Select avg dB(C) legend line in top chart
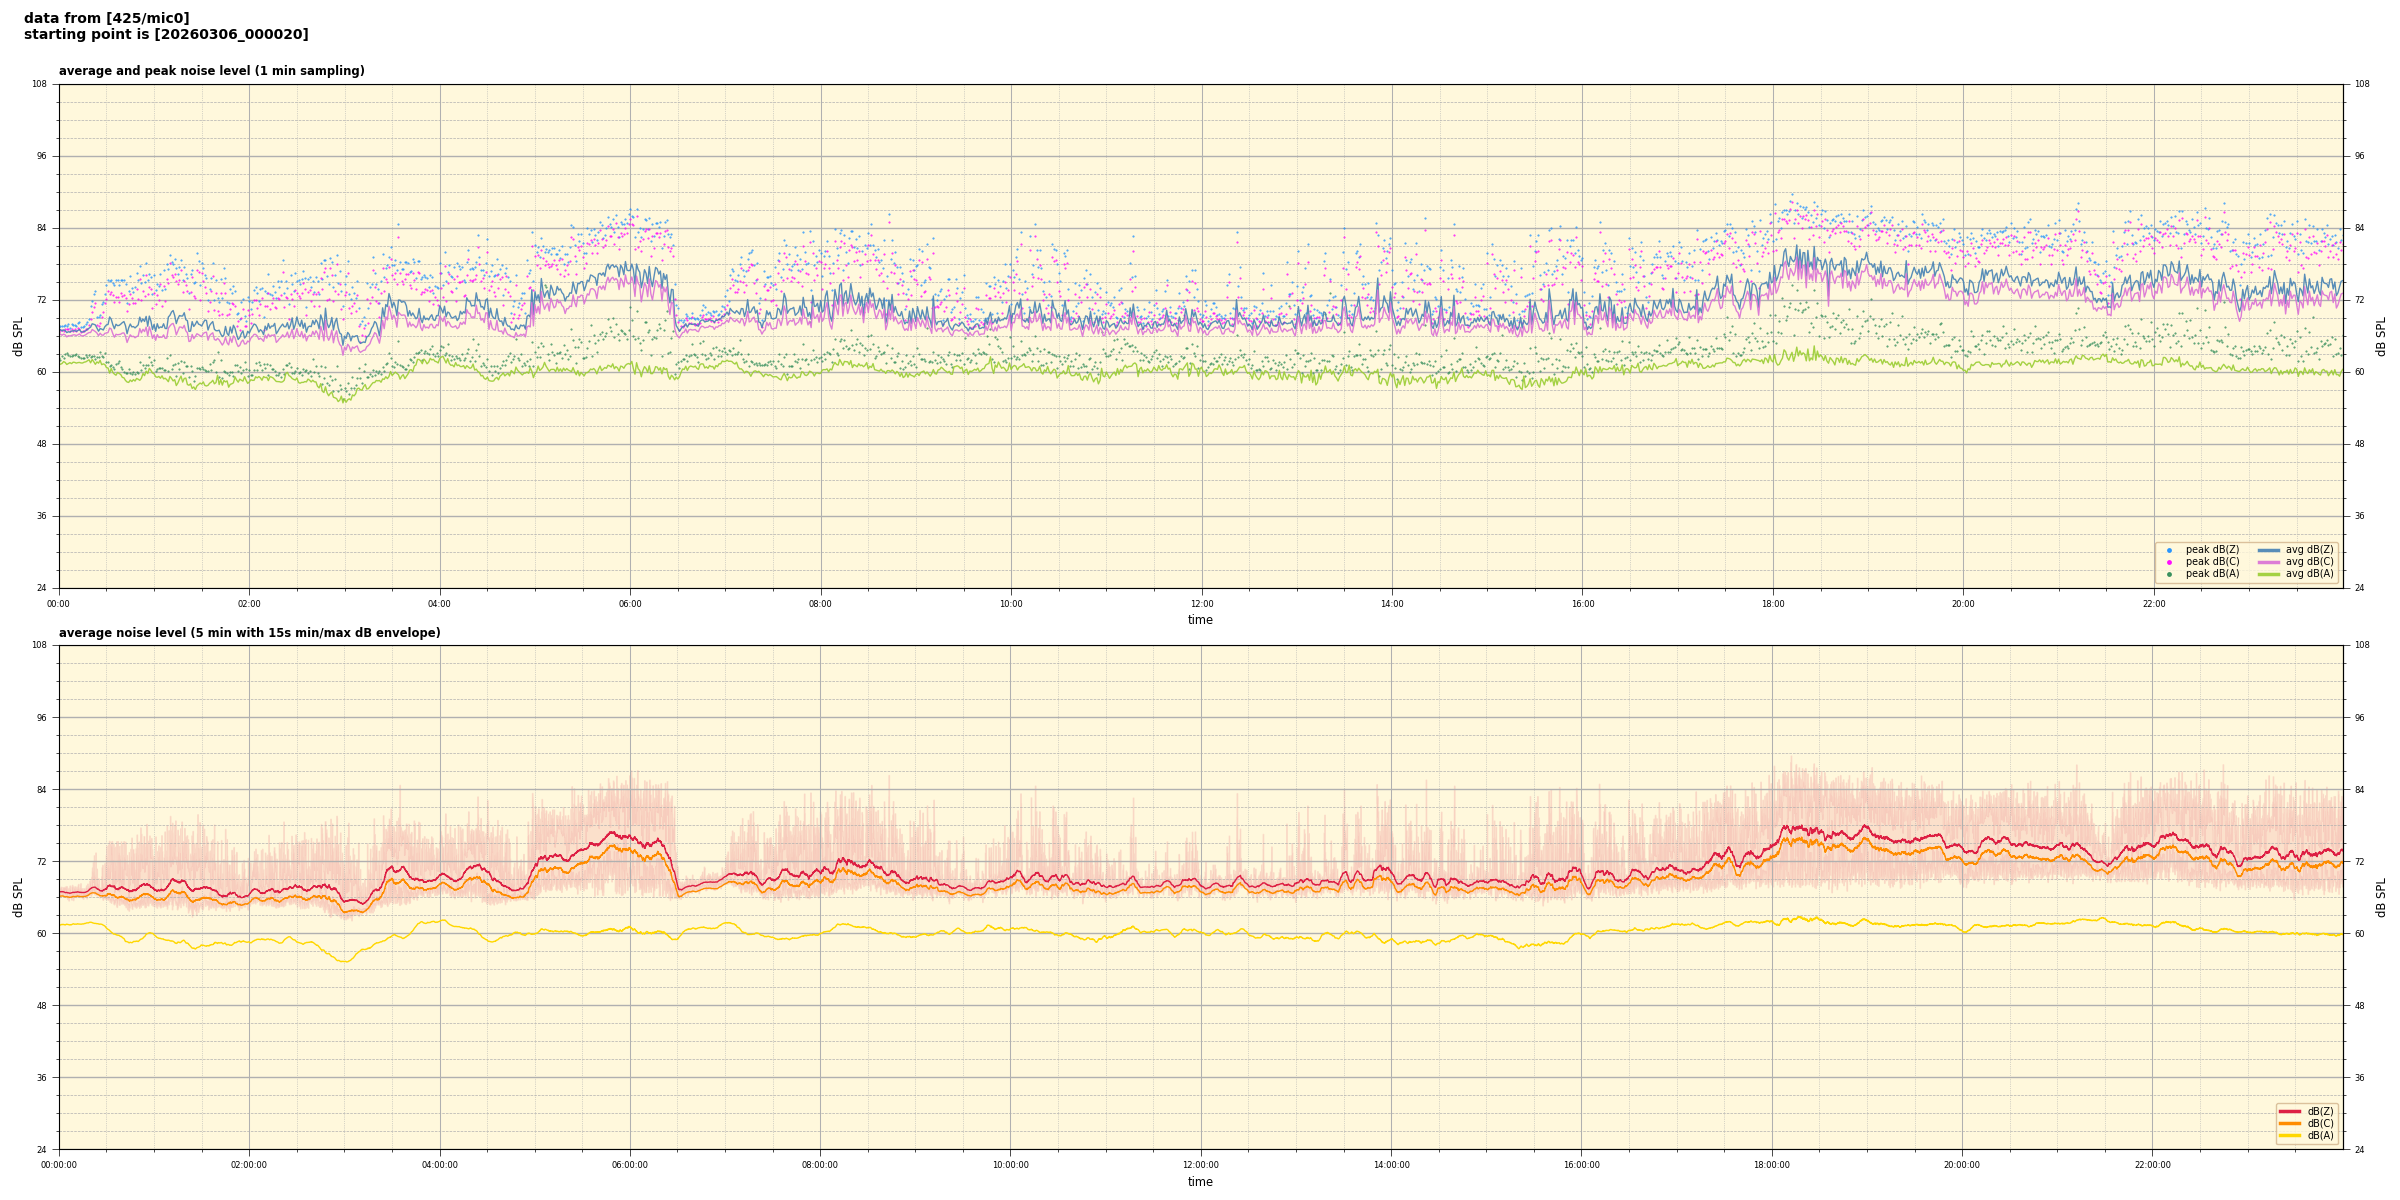Screen dimensions: 2400x1200 (x=2269, y=562)
